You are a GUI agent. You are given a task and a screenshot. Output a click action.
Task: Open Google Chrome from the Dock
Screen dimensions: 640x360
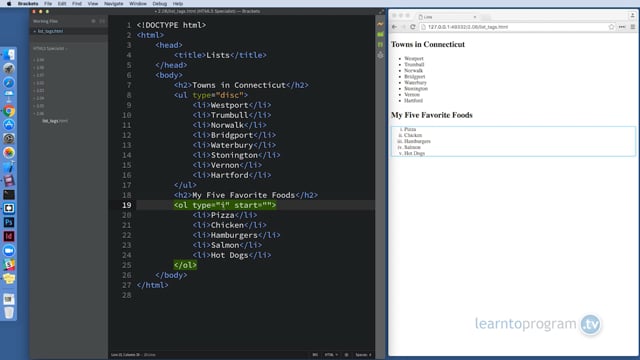tap(9, 111)
